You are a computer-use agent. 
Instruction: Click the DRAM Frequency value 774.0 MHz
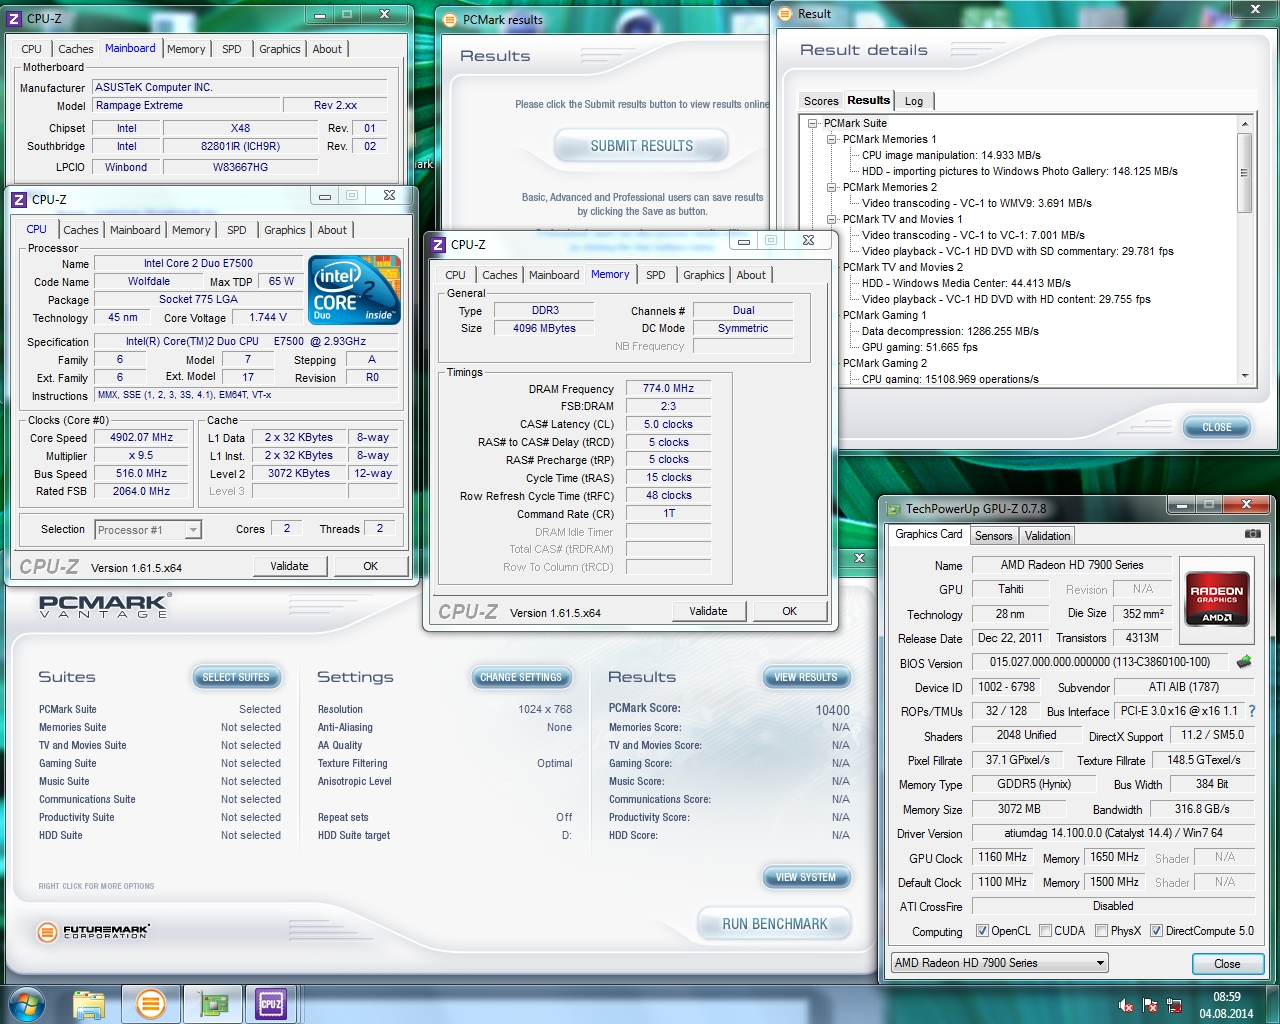coord(668,389)
